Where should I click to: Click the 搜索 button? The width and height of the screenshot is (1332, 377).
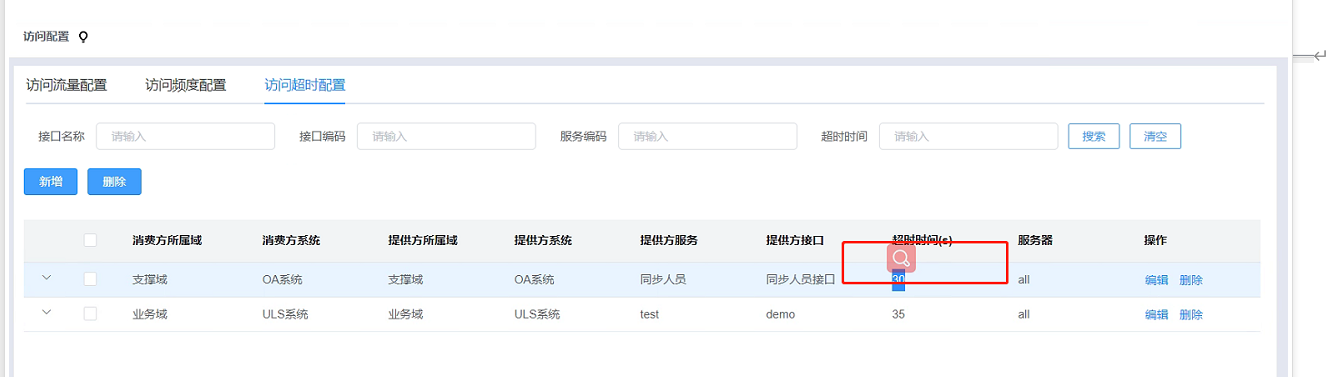pos(1094,136)
